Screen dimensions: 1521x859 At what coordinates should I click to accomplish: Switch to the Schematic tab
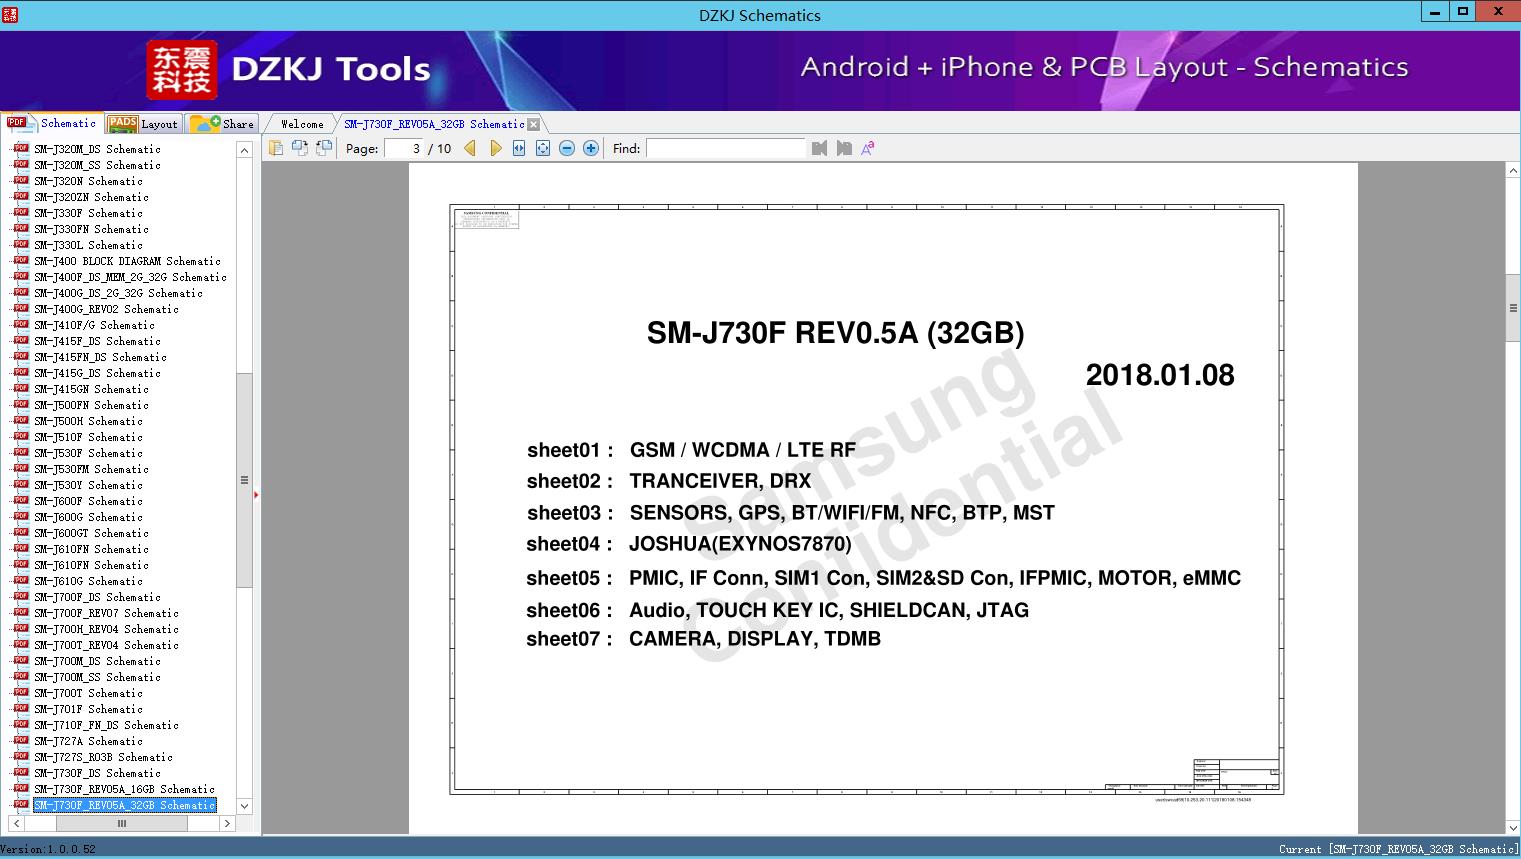(x=52, y=123)
